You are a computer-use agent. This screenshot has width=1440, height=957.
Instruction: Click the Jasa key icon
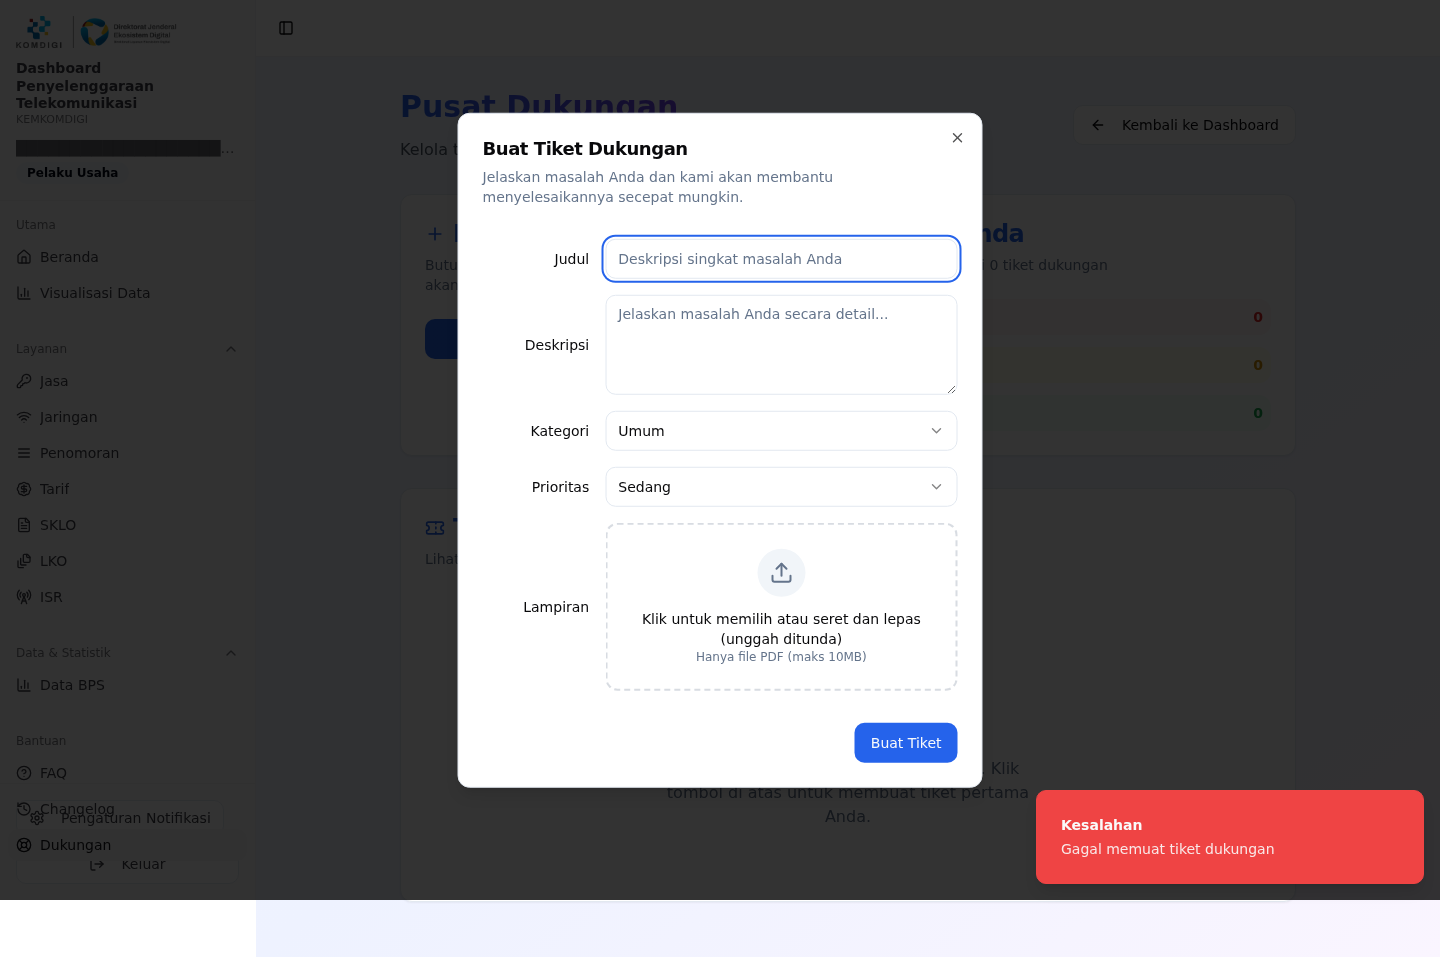(24, 381)
